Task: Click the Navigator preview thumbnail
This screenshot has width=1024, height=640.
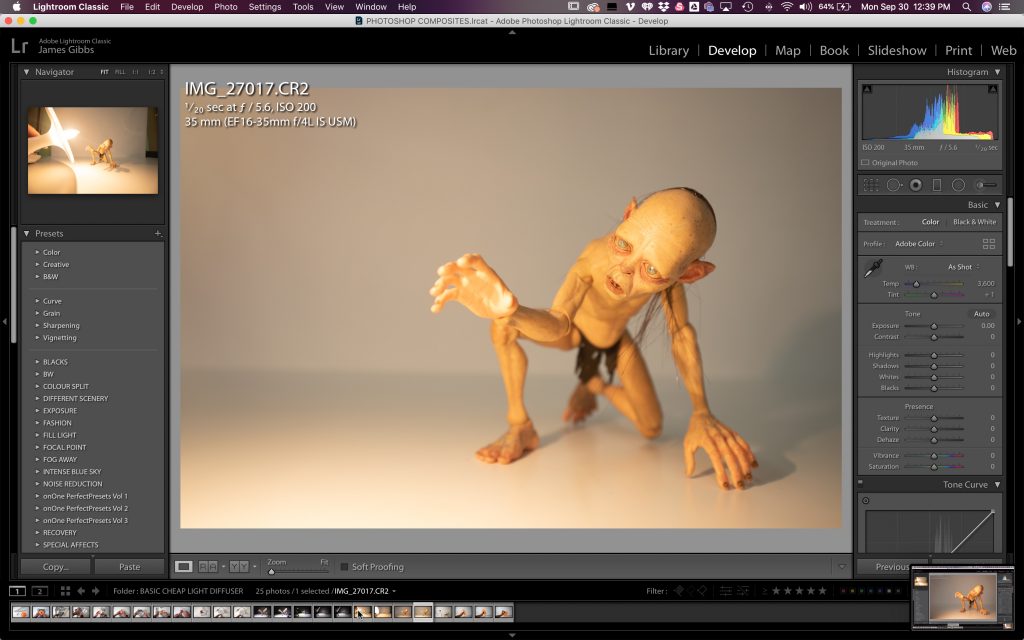Action: click(93, 151)
